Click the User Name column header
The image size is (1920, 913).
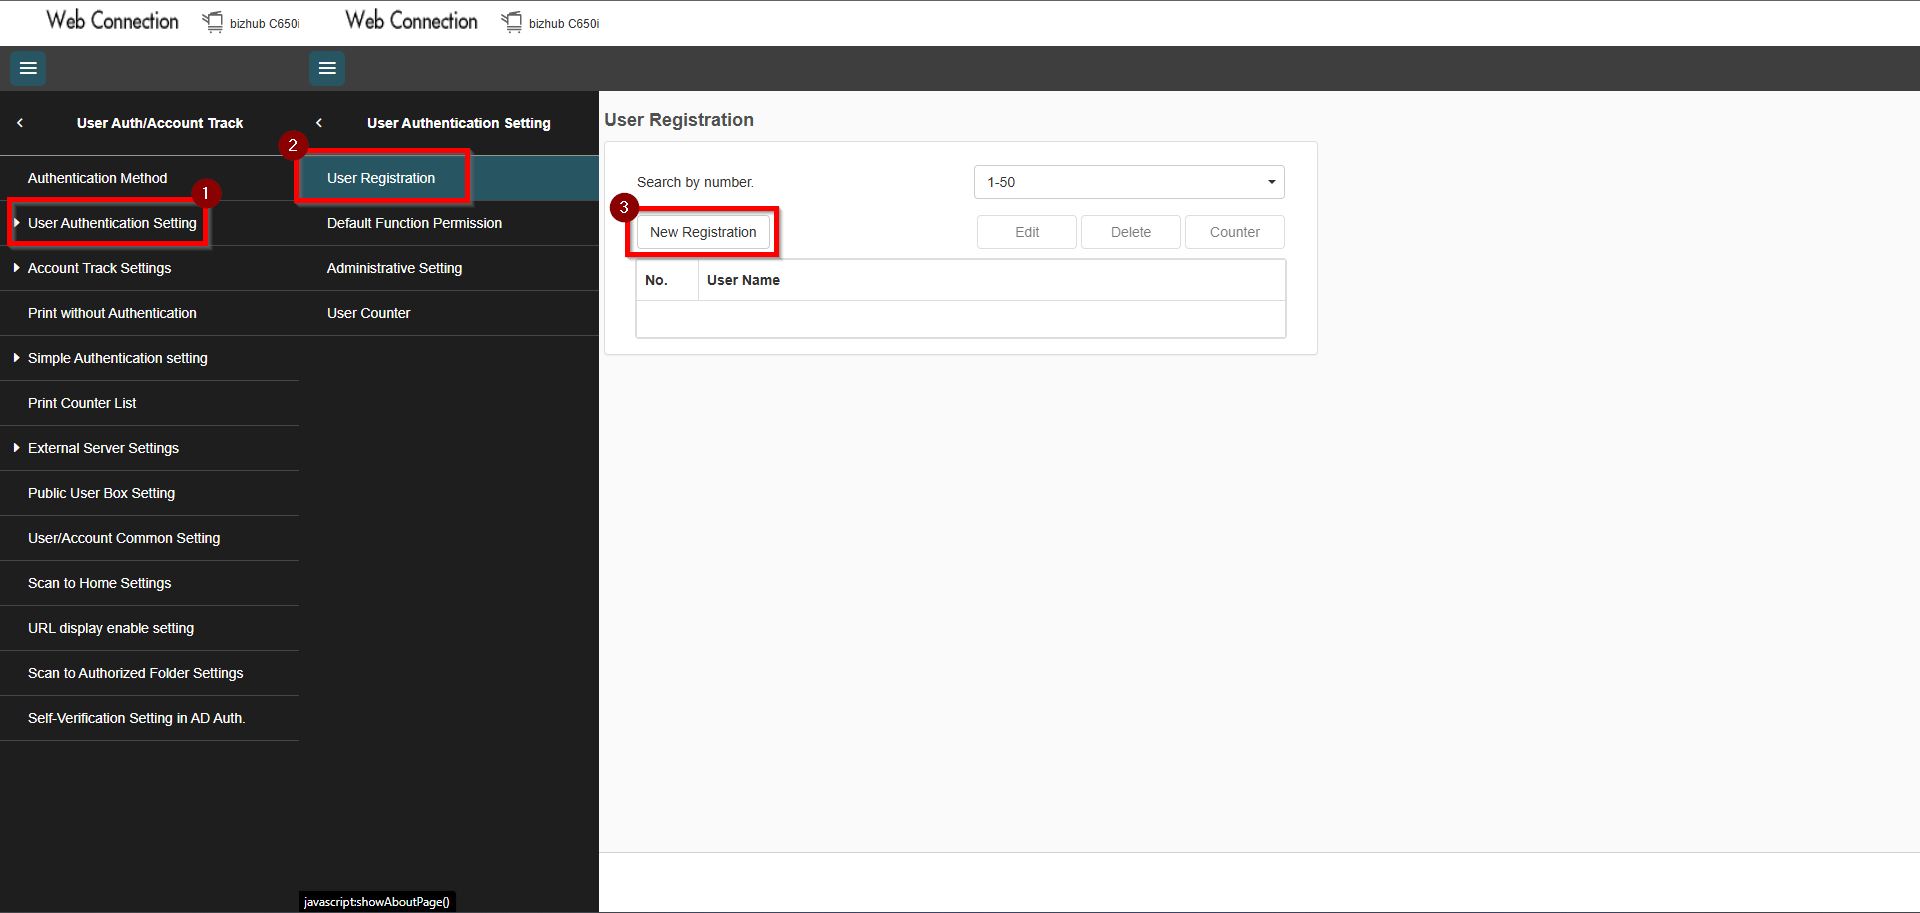(x=743, y=280)
